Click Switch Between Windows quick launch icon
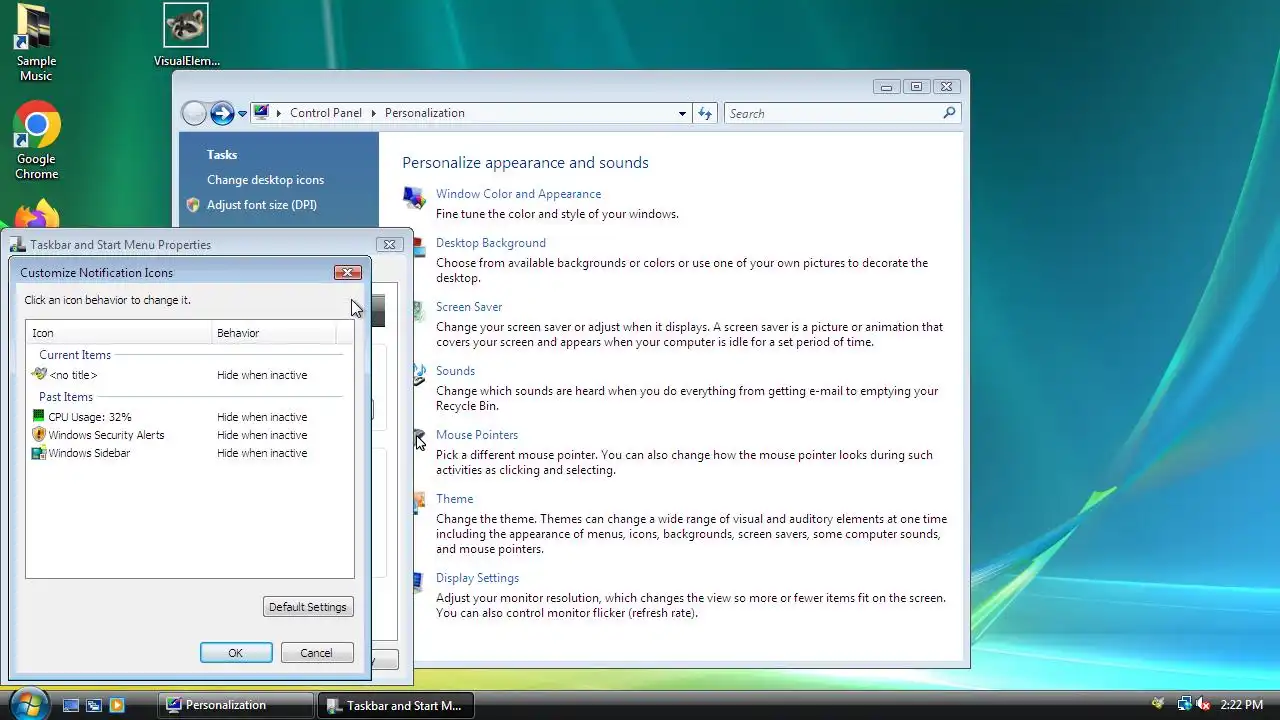Viewport: 1280px width, 720px height. 93,705
